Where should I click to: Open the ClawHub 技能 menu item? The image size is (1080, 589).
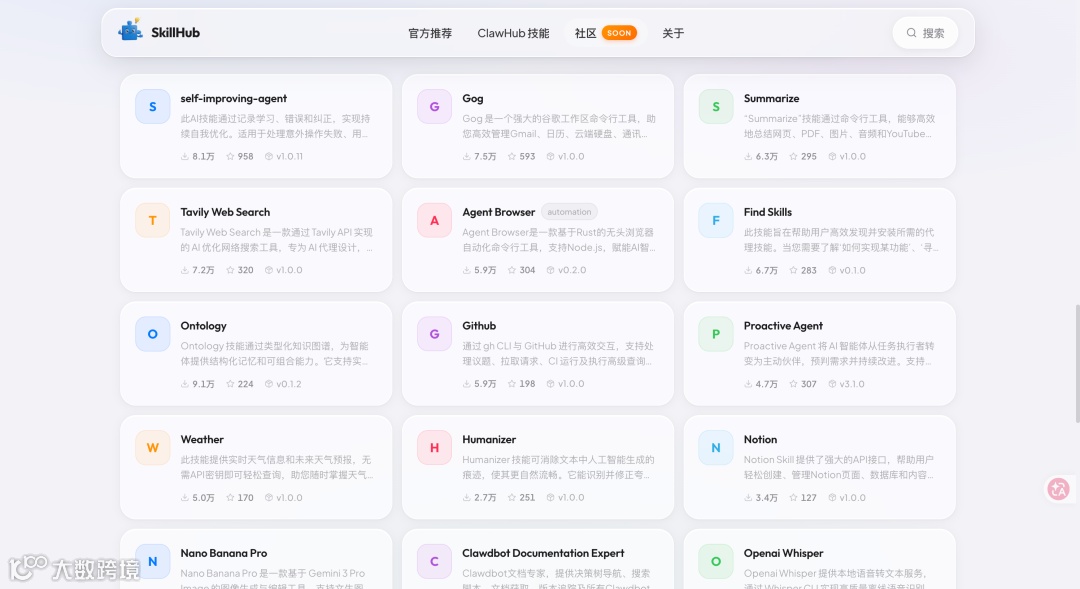click(x=513, y=33)
